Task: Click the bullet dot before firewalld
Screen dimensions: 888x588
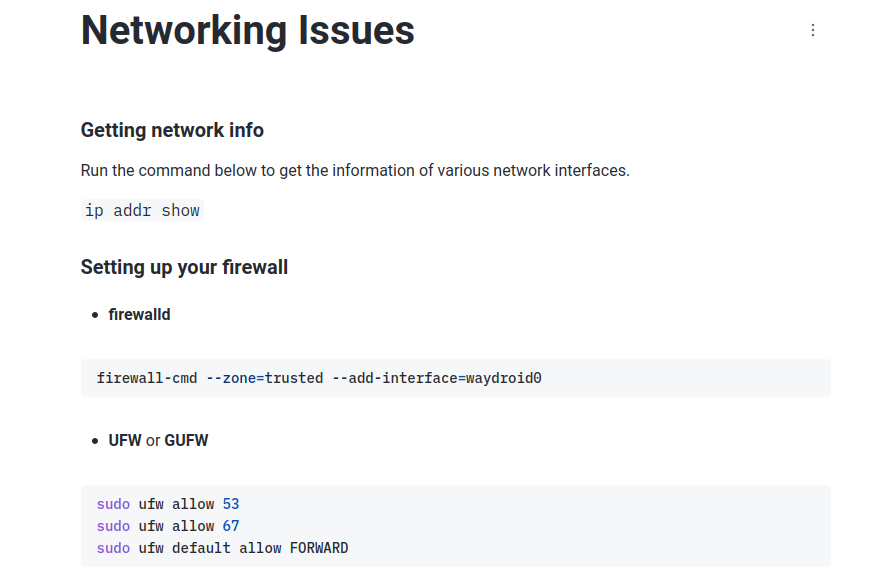Action: click(x=95, y=315)
